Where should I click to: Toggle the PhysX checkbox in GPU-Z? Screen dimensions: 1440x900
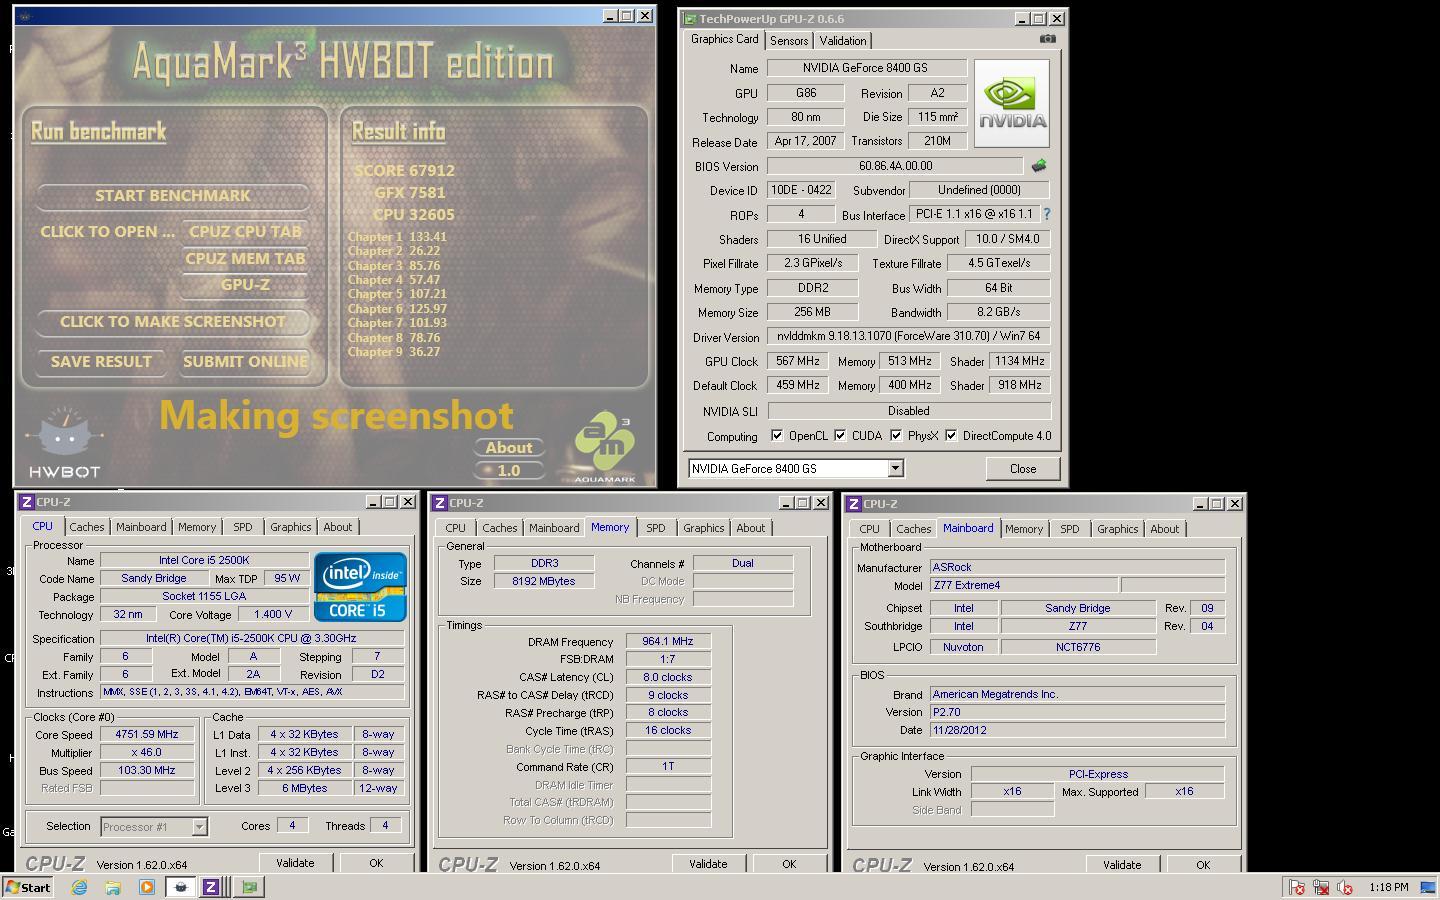[x=896, y=436]
